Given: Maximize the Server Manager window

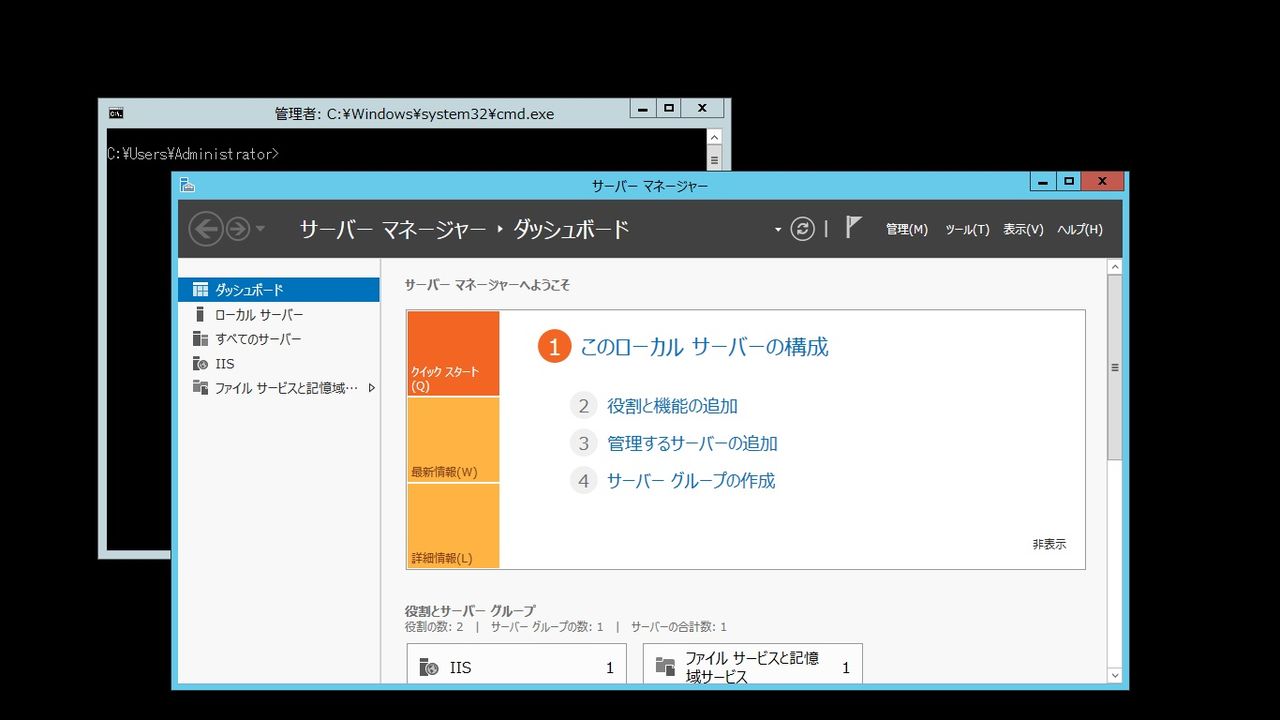Looking at the screenshot, I should (x=1069, y=181).
